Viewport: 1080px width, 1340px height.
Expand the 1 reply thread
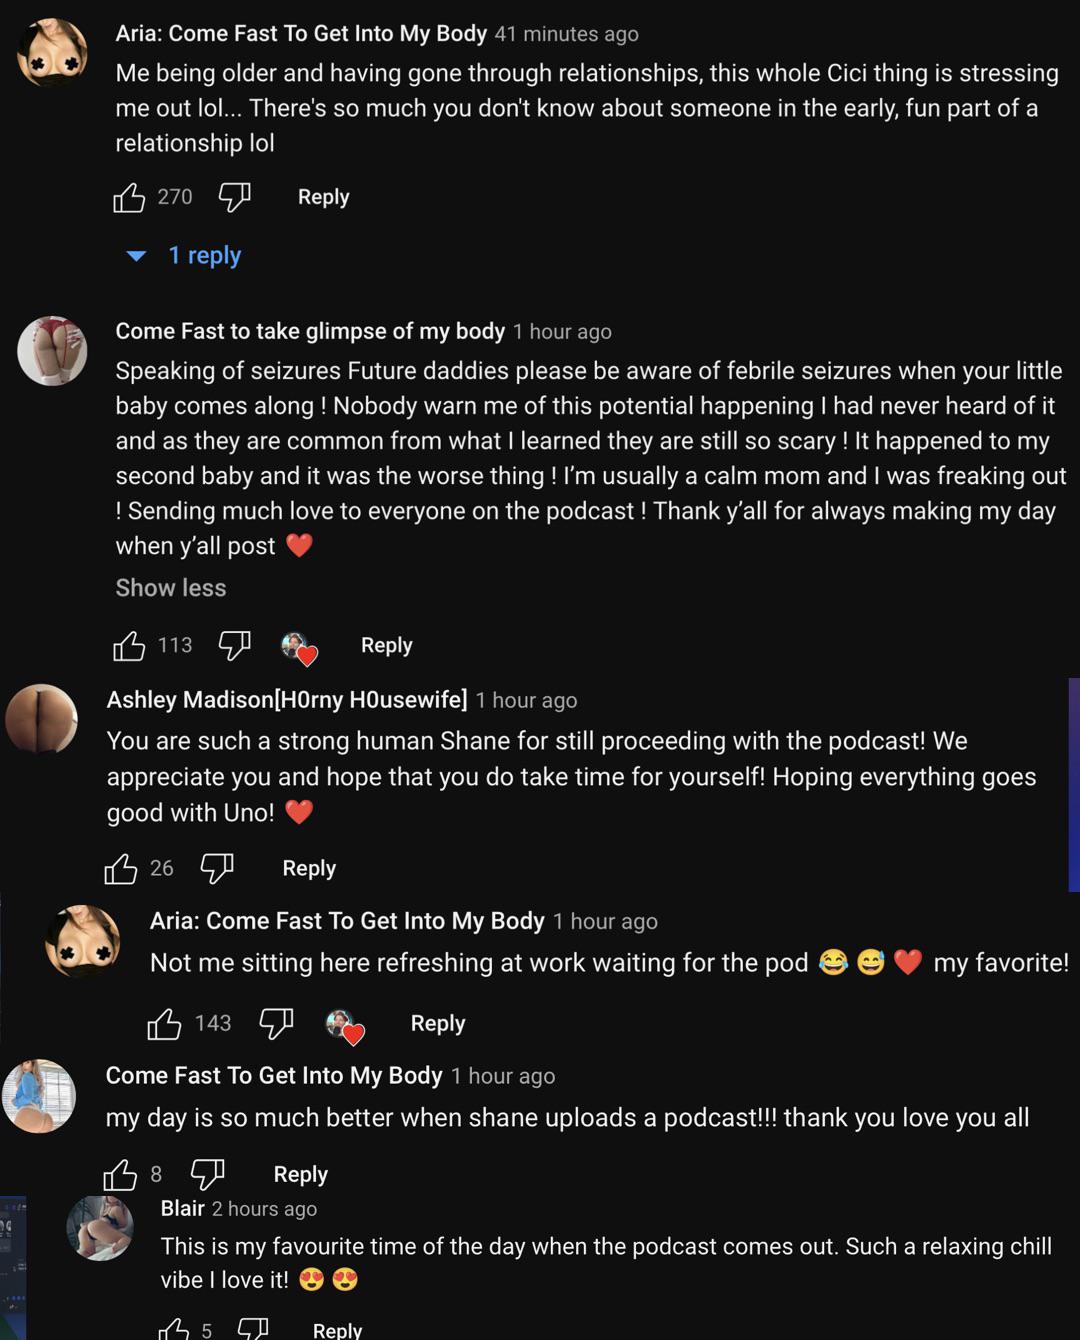point(203,256)
